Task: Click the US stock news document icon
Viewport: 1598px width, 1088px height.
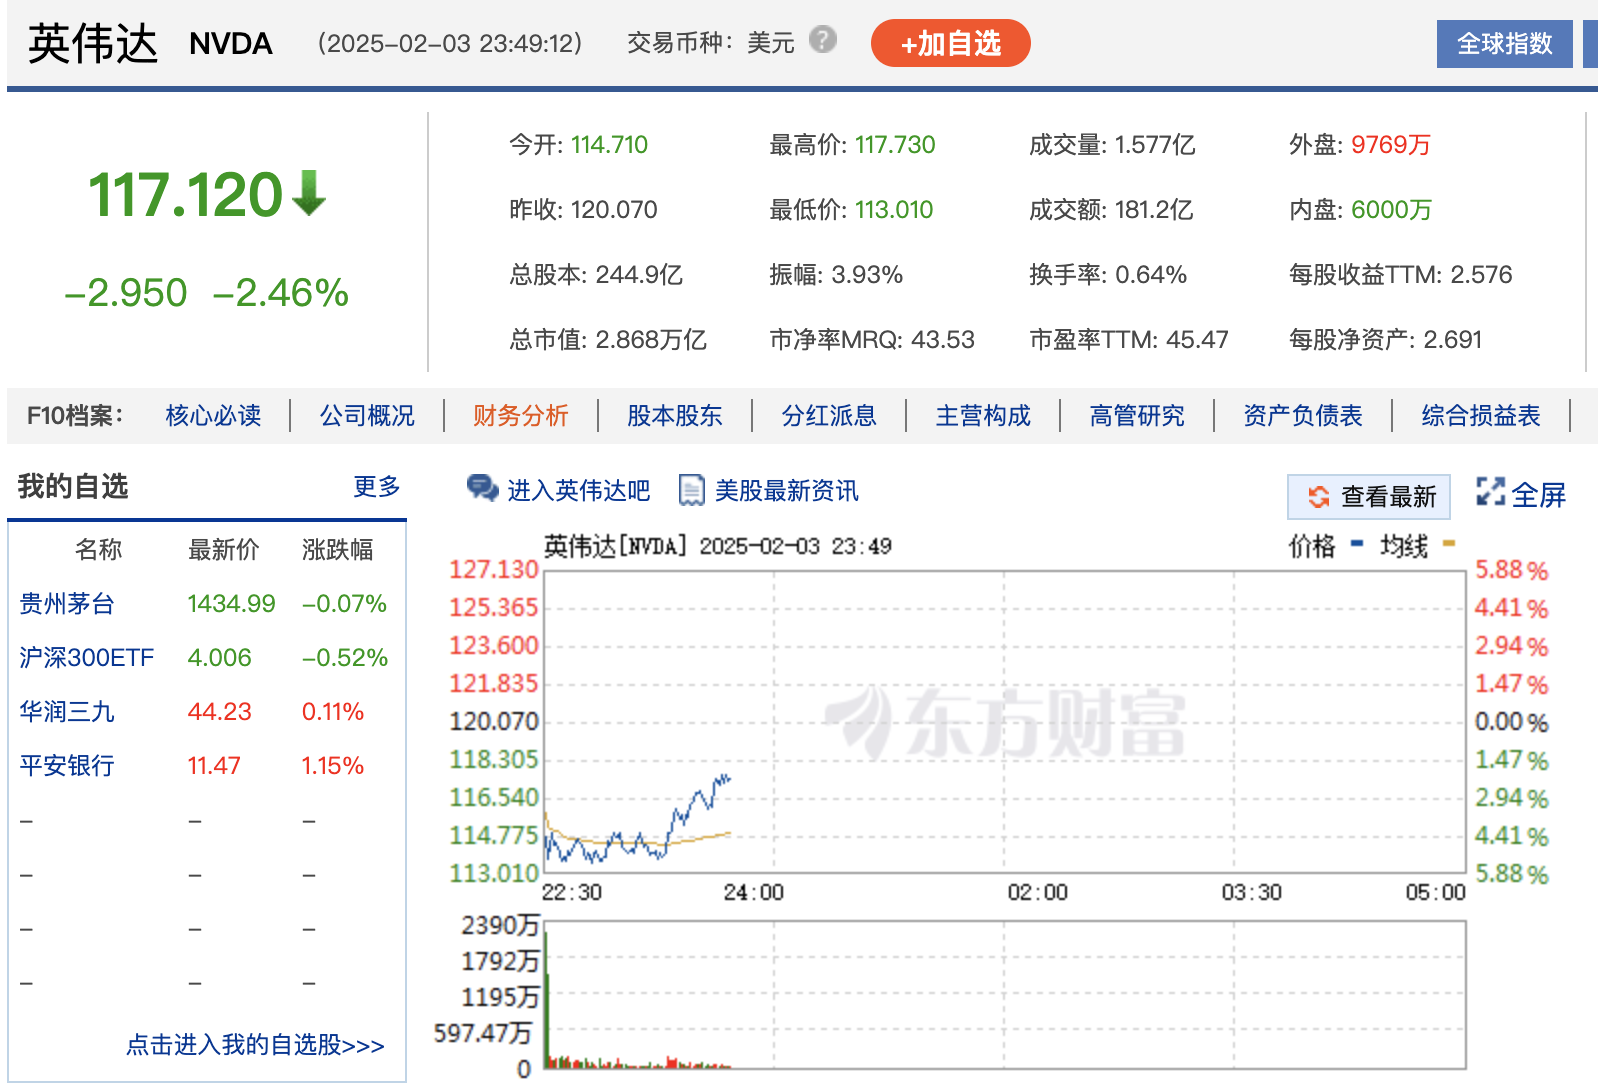Action: 691,490
